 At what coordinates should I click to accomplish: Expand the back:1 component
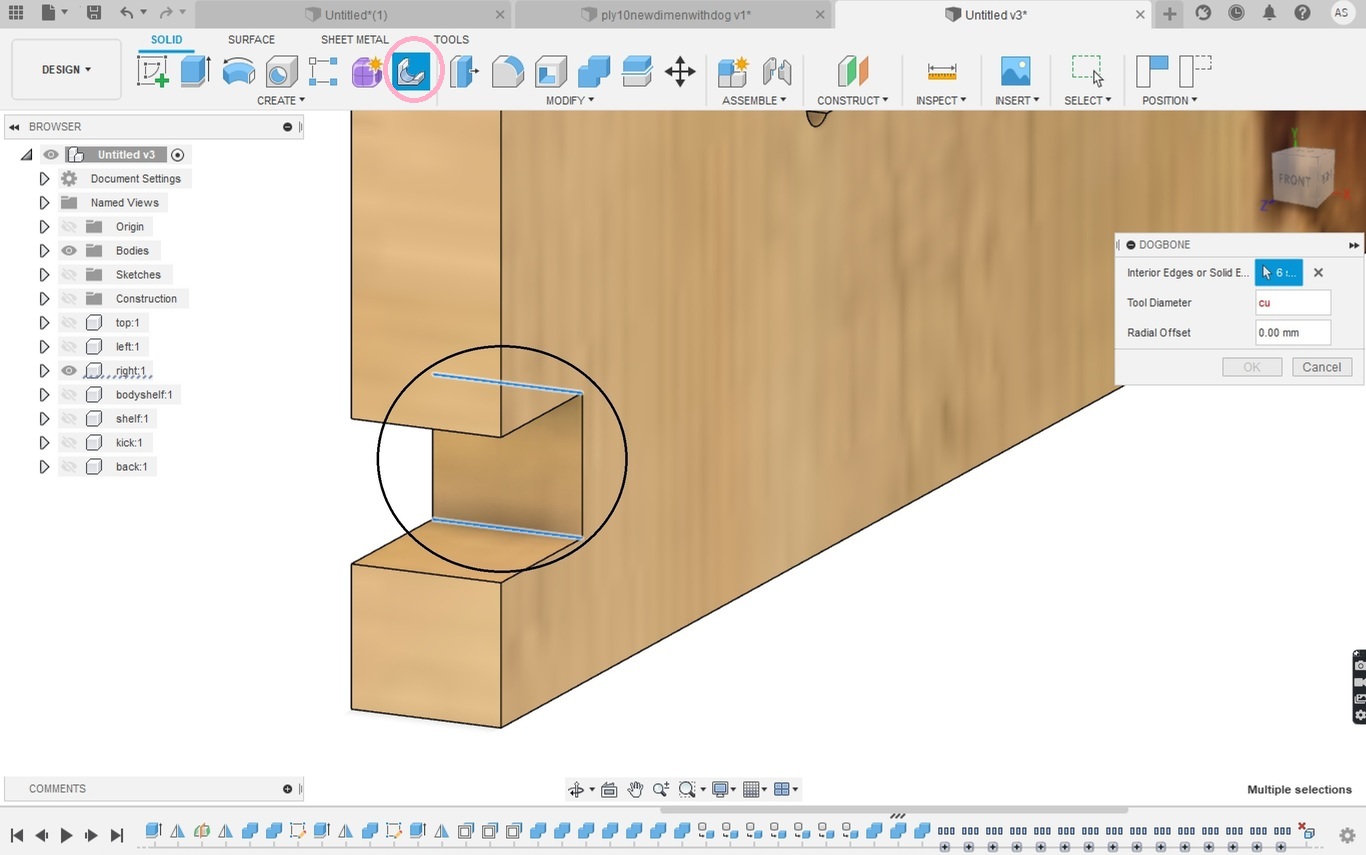point(44,467)
